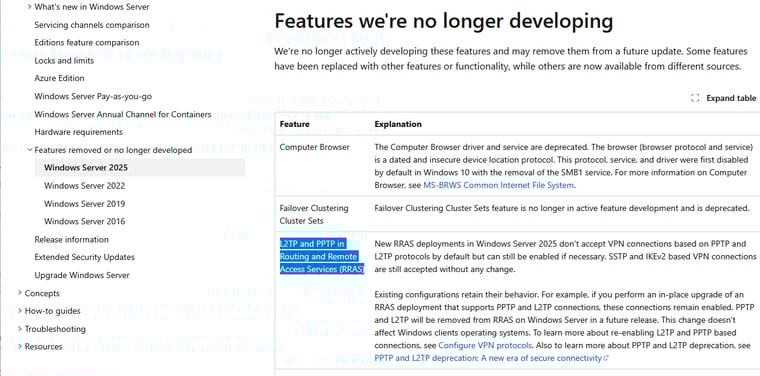Viewport: 760px width, 376px height.
Task: Select Windows Server 2019 in sidebar
Action: tap(84, 204)
